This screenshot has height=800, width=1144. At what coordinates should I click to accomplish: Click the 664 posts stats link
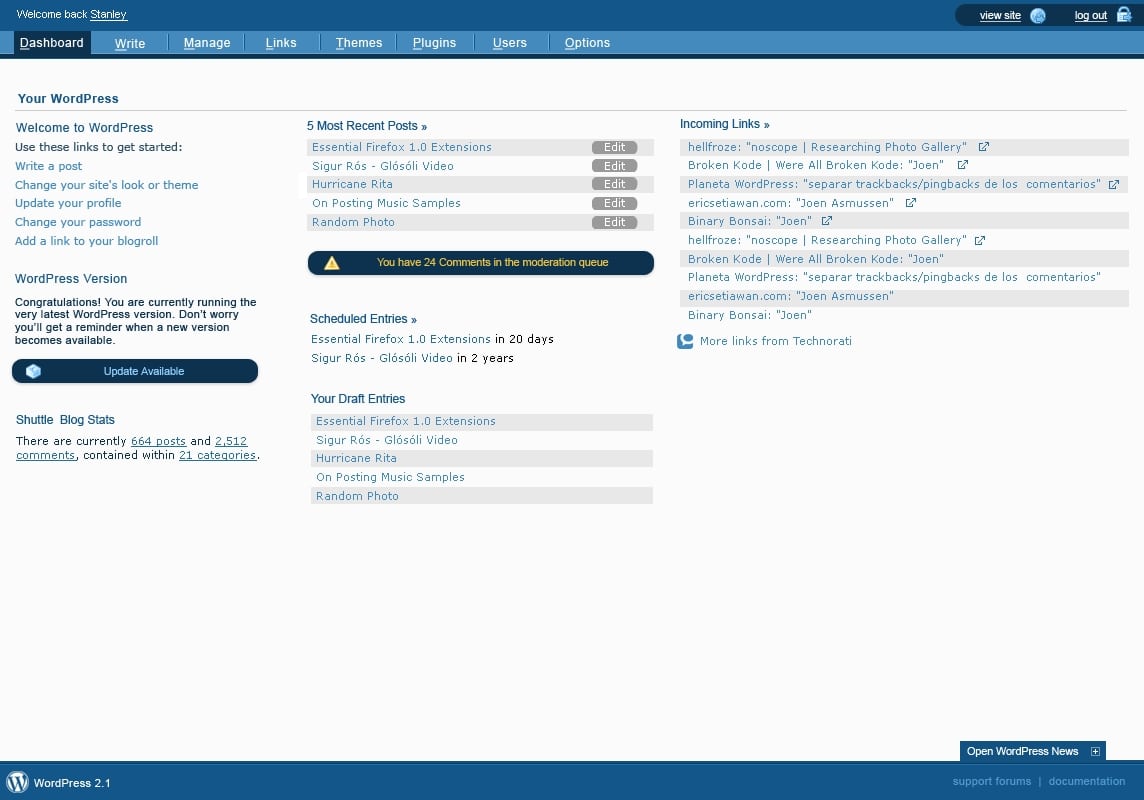tap(158, 441)
